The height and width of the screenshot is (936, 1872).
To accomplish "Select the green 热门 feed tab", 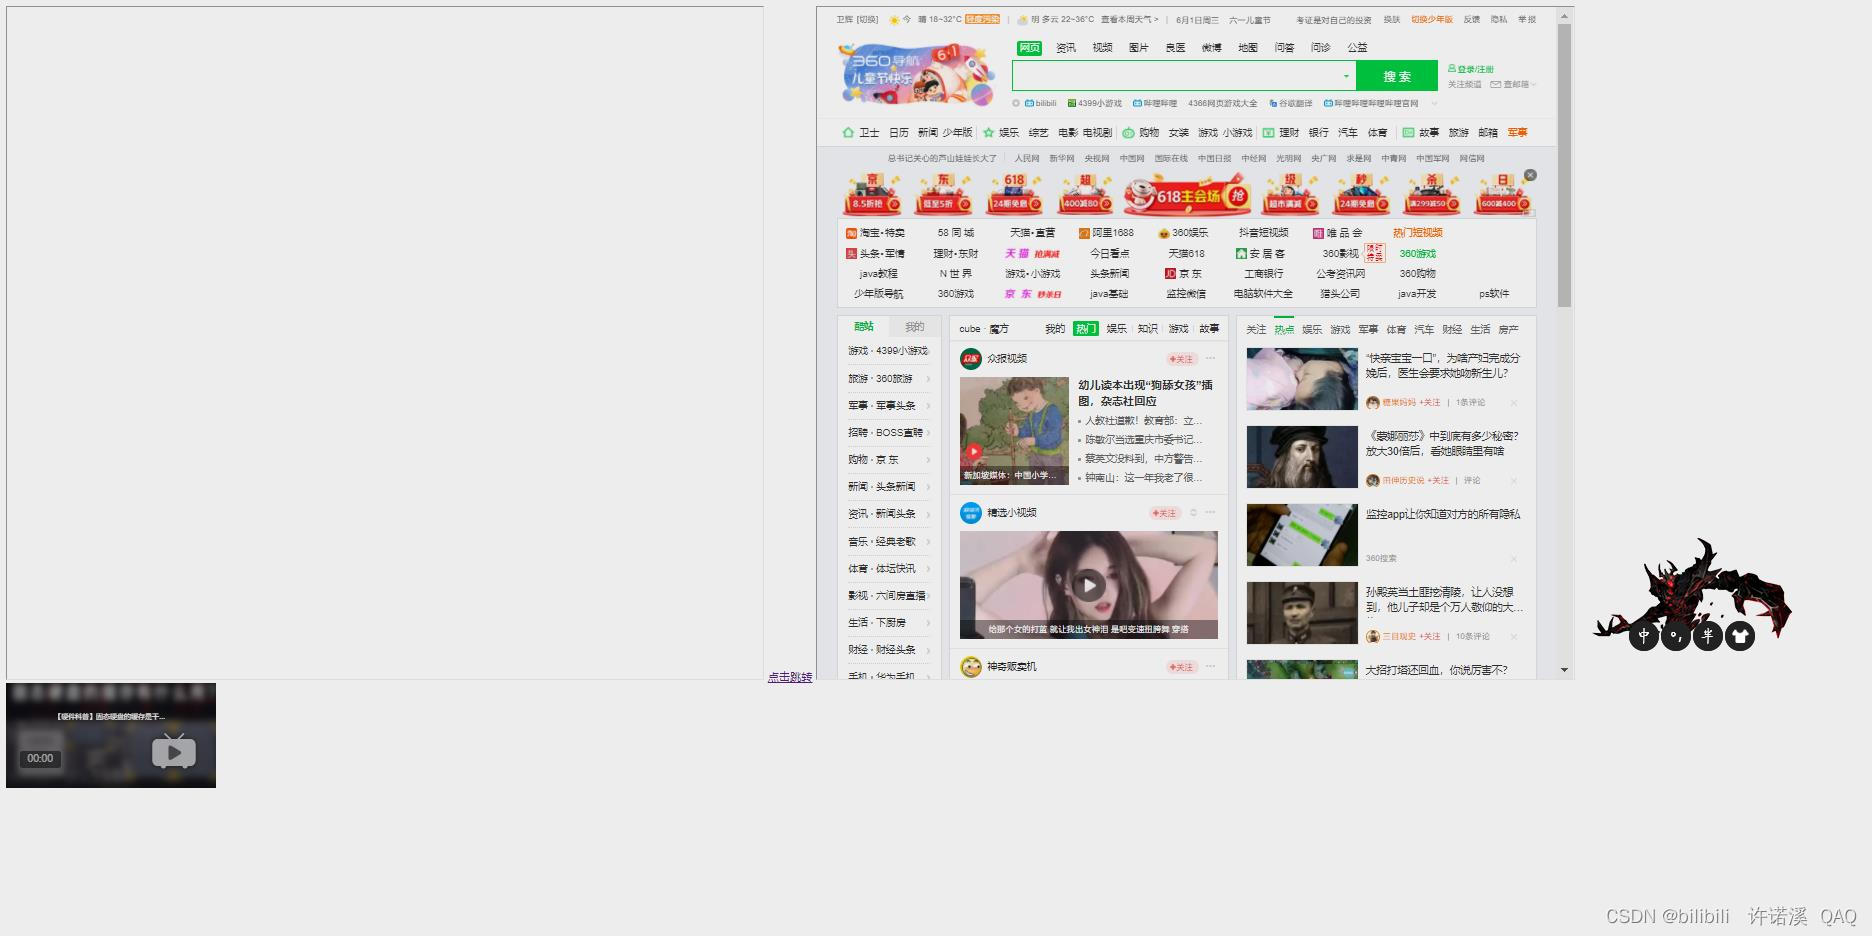I will coord(1086,329).
